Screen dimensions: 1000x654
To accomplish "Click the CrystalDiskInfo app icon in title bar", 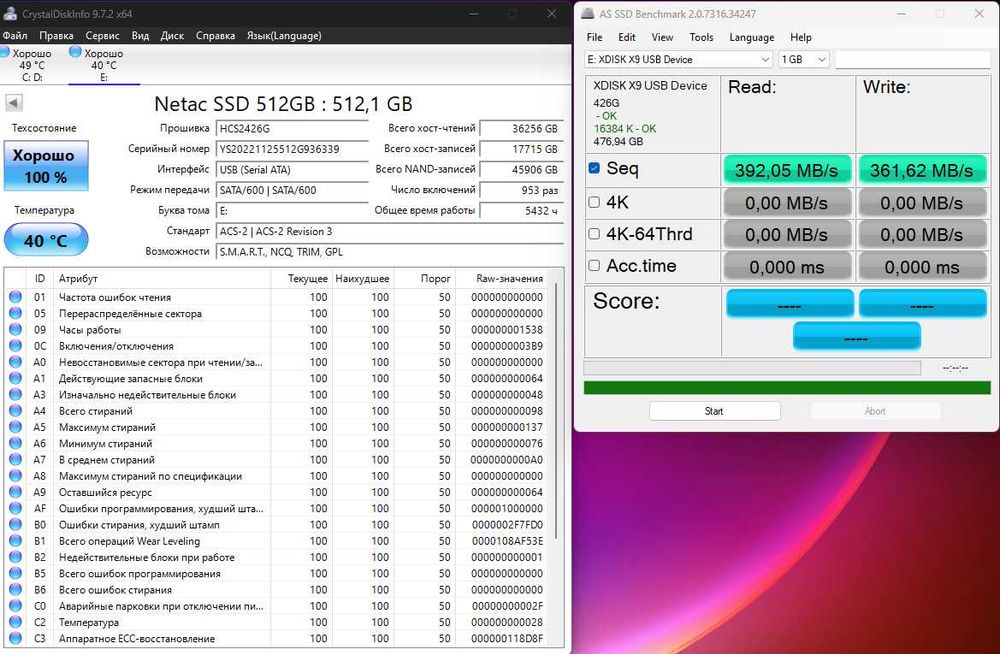I will coord(10,13).
